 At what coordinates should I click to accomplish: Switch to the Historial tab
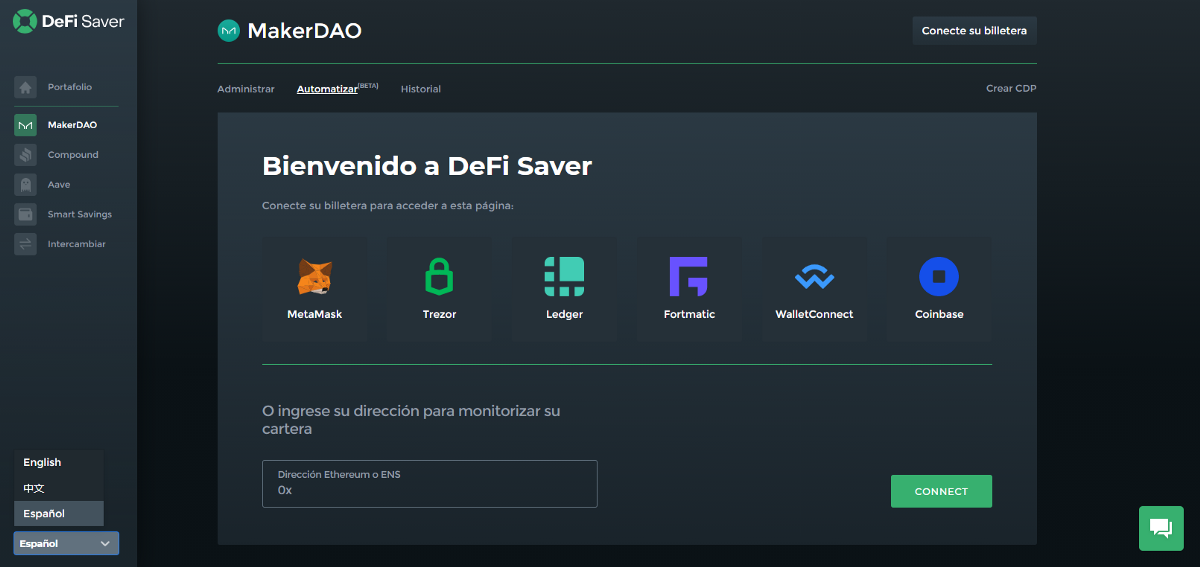coord(421,89)
